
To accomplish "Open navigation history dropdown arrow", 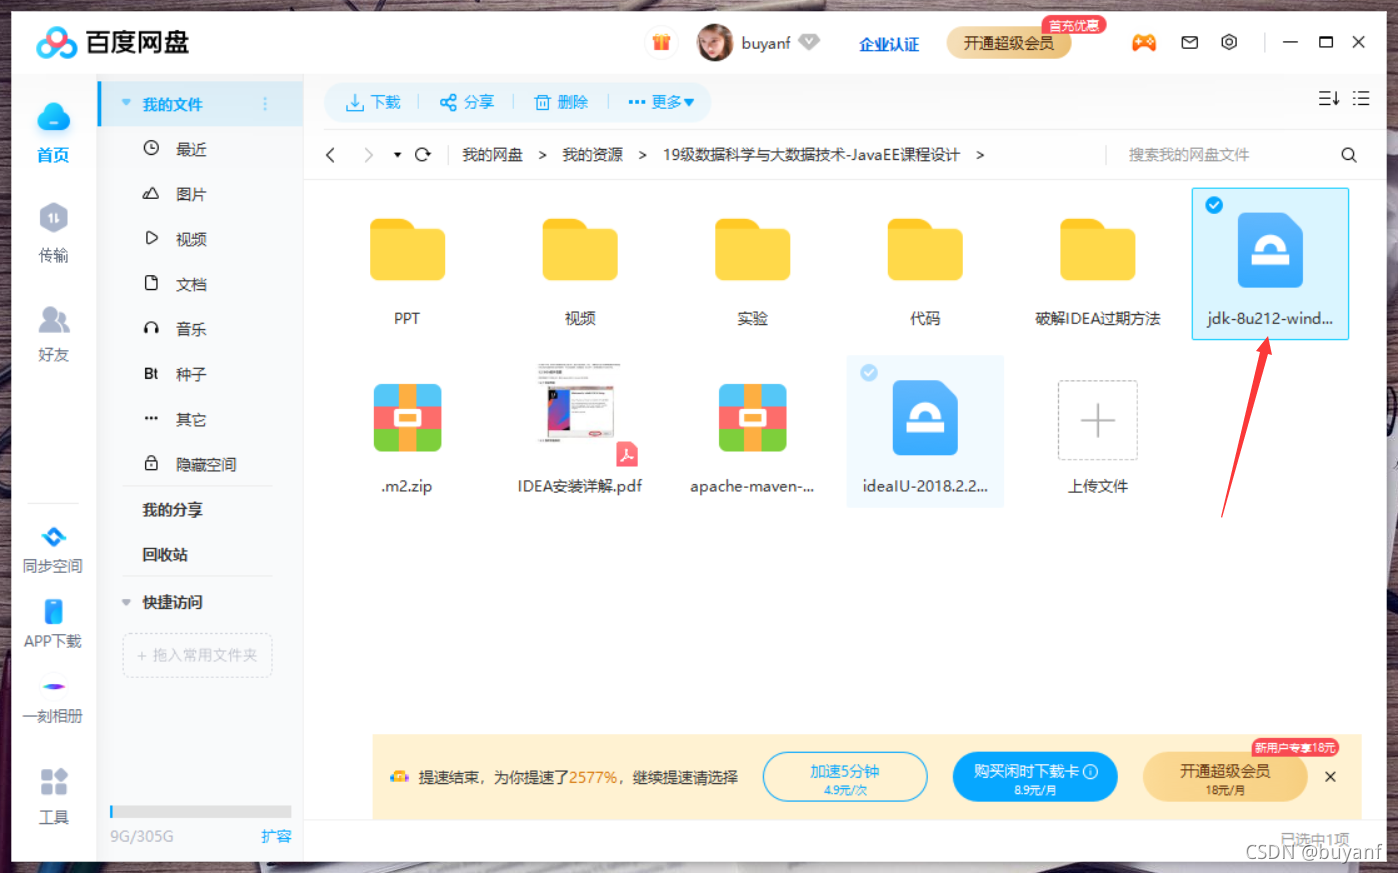I will tap(397, 155).
